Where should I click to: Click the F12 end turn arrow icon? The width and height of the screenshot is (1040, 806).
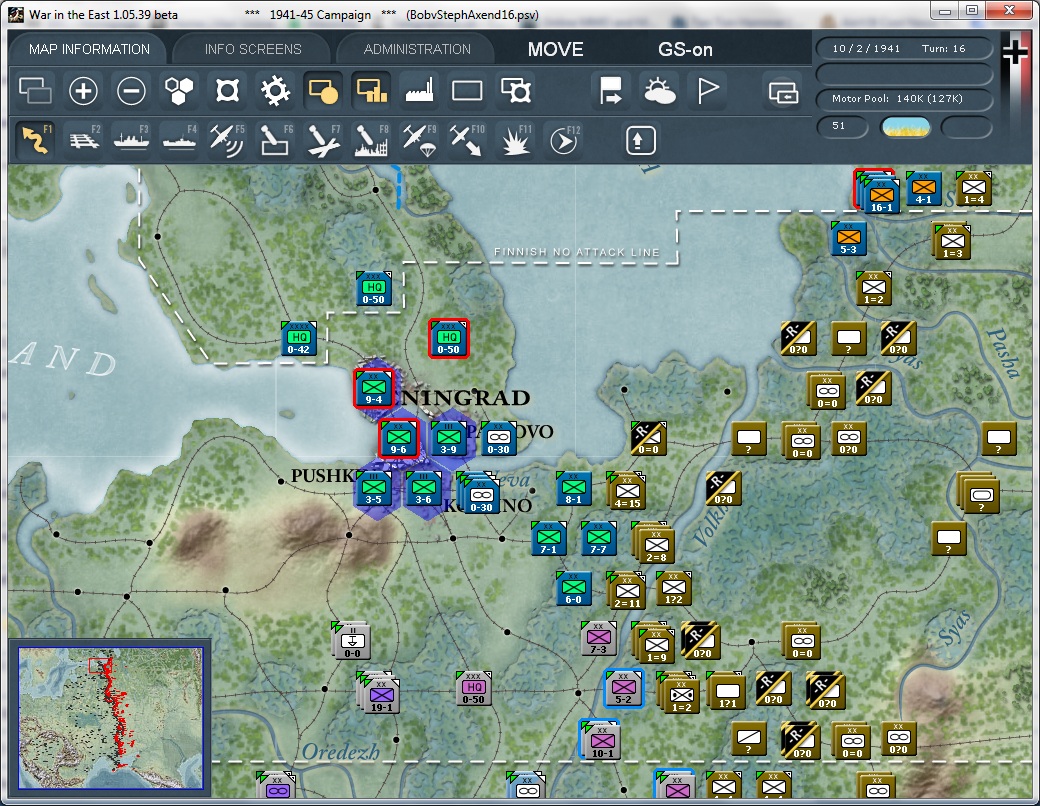tap(564, 139)
